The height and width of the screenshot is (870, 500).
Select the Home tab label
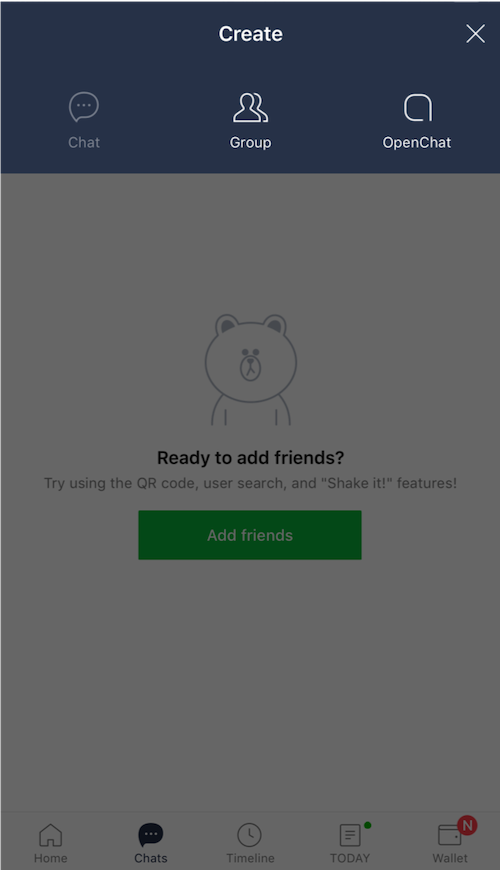(x=50, y=858)
